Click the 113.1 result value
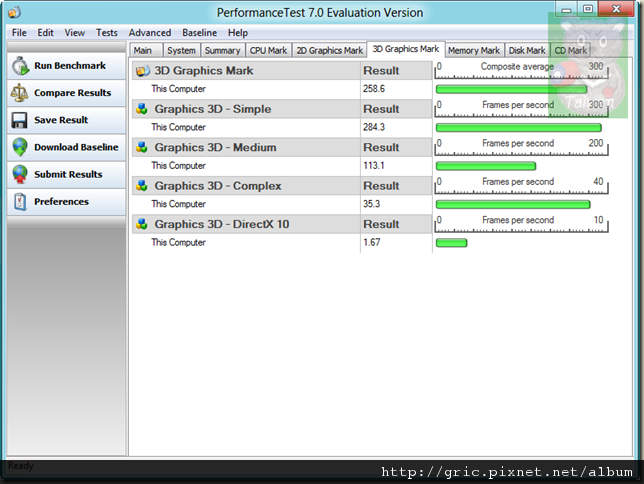This screenshot has width=644, height=484. tap(373, 166)
